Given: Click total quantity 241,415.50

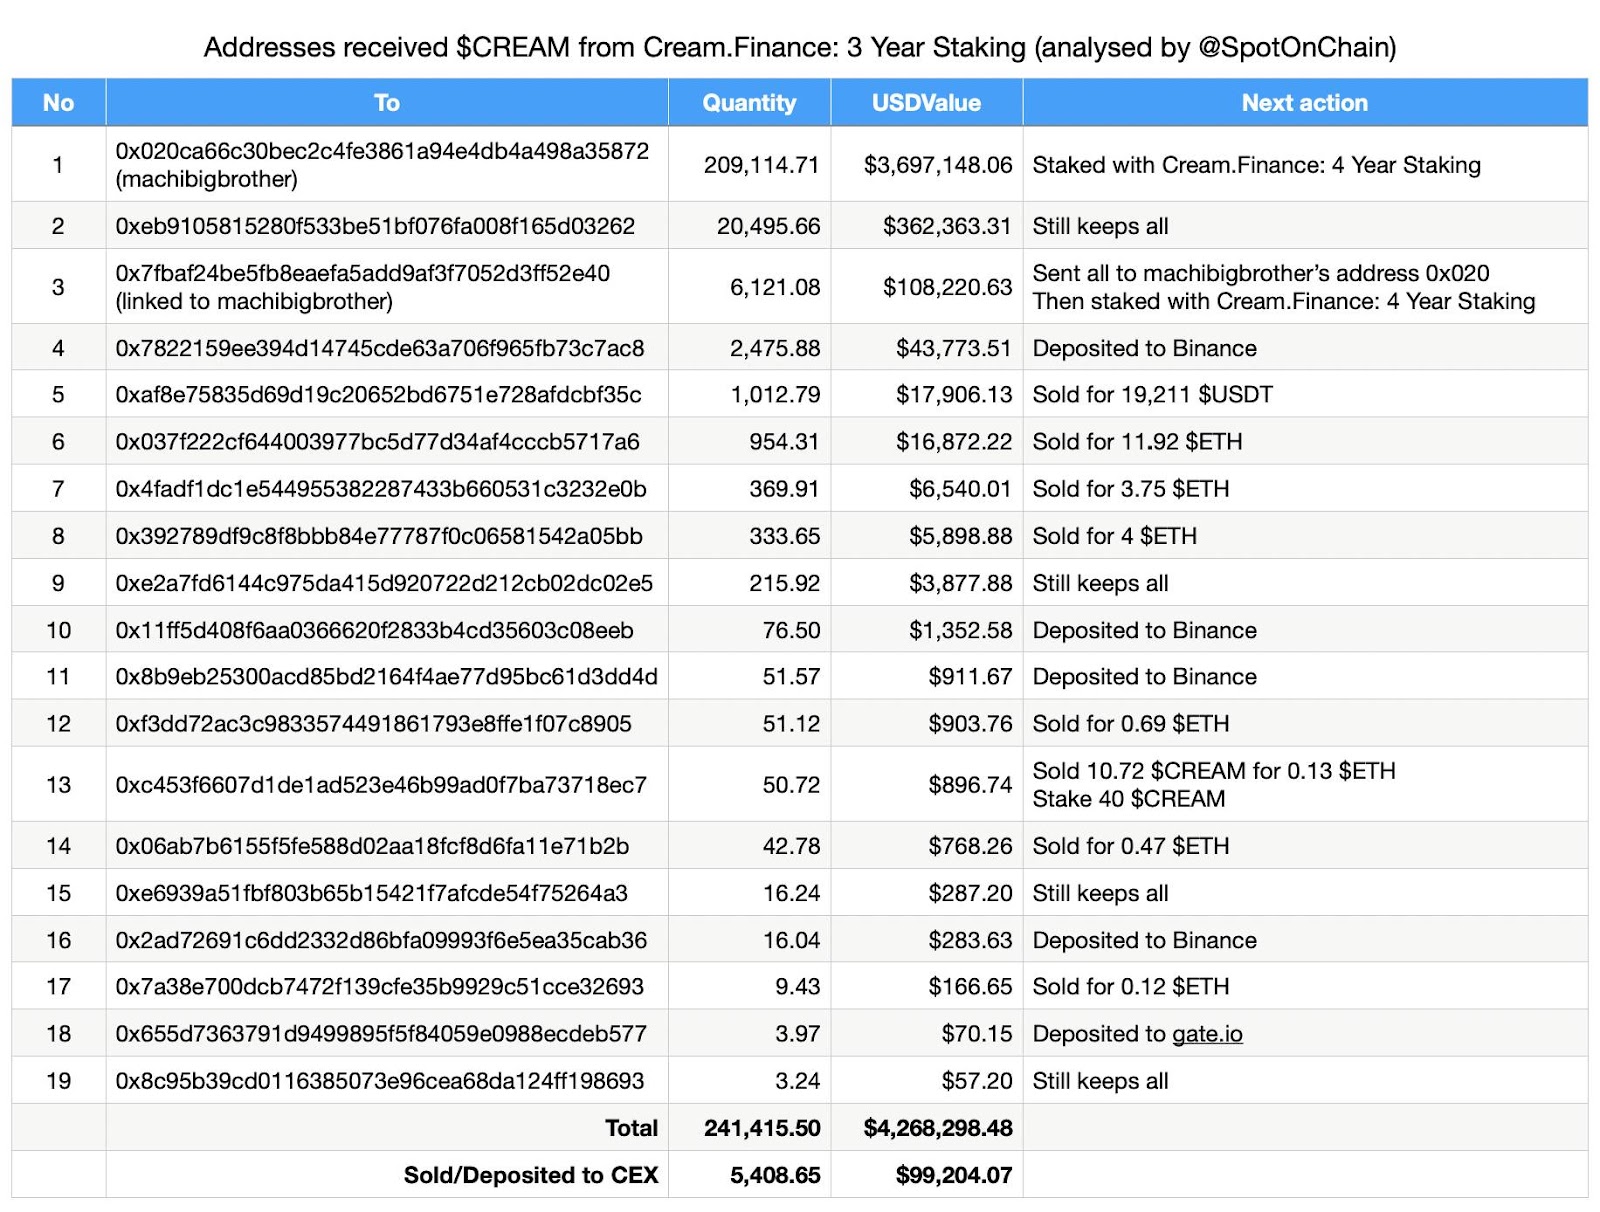Looking at the screenshot, I should 762,1128.
